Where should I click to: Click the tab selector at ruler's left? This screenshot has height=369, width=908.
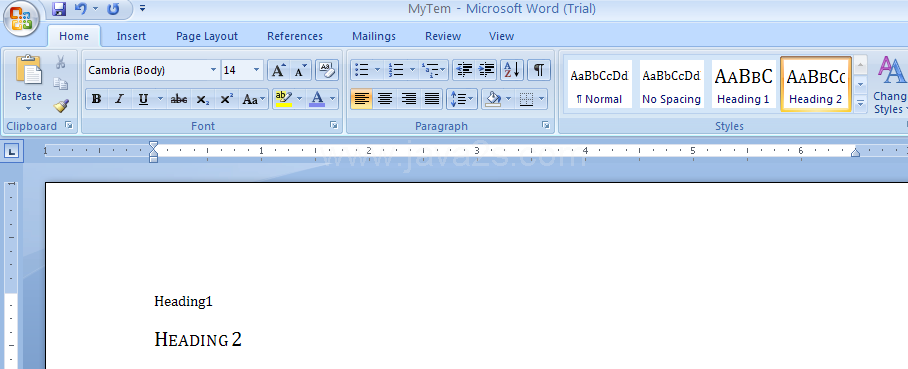[12, 152]
